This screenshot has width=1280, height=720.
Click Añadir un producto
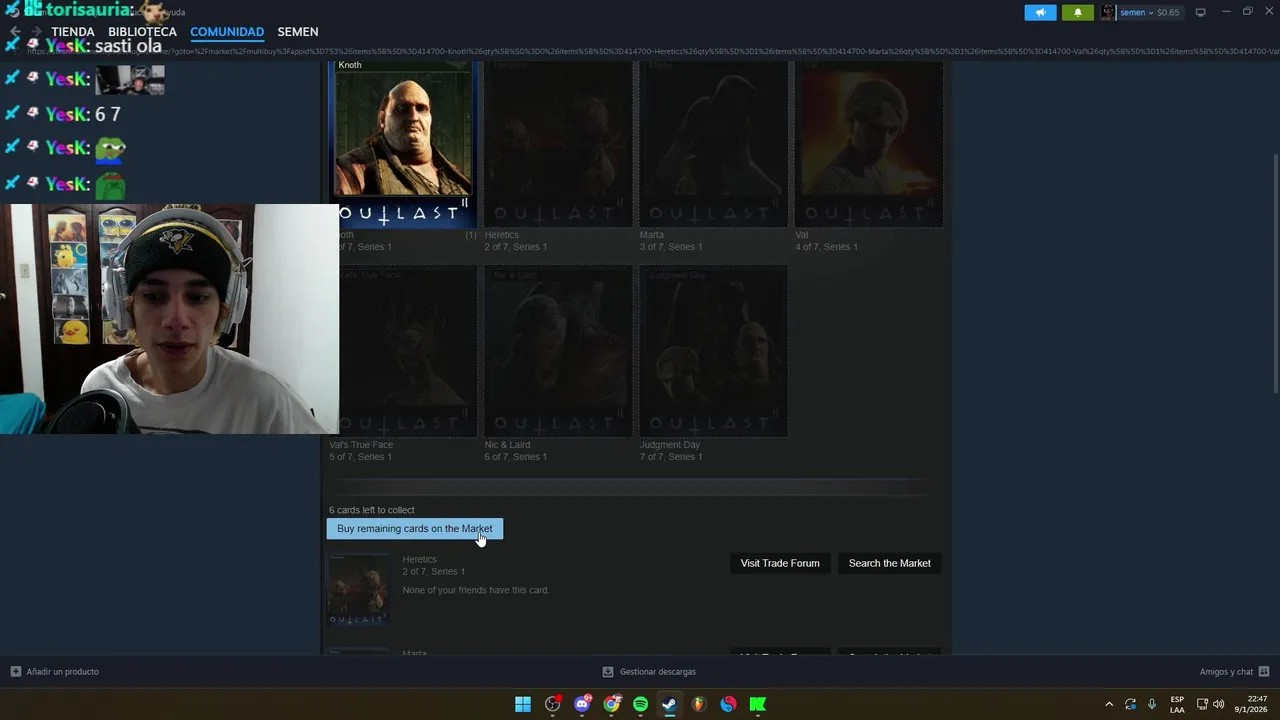[55, 672]
